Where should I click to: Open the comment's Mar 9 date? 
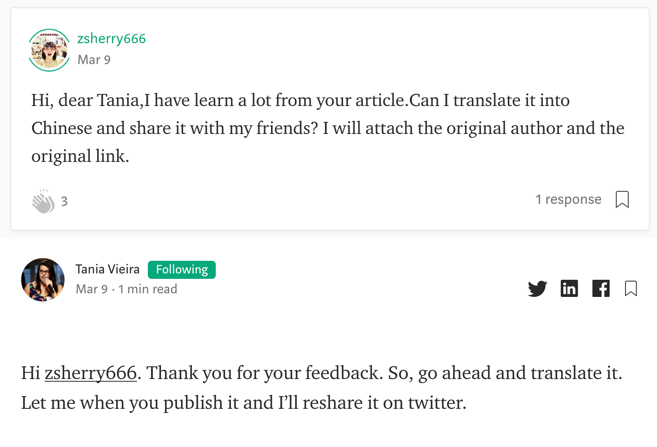click(94, 59)
